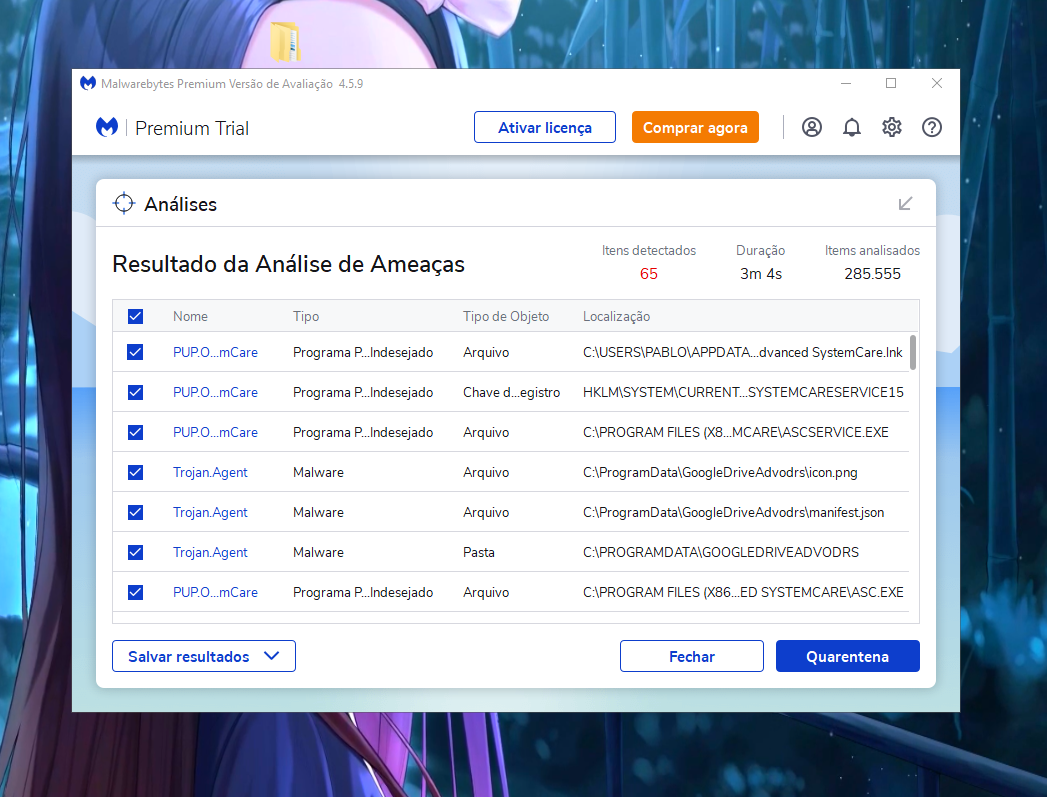Open PUP.O...mCare link for ASC.EXE row
This screenshot has width=1047, height=797.
coord(215,592)
